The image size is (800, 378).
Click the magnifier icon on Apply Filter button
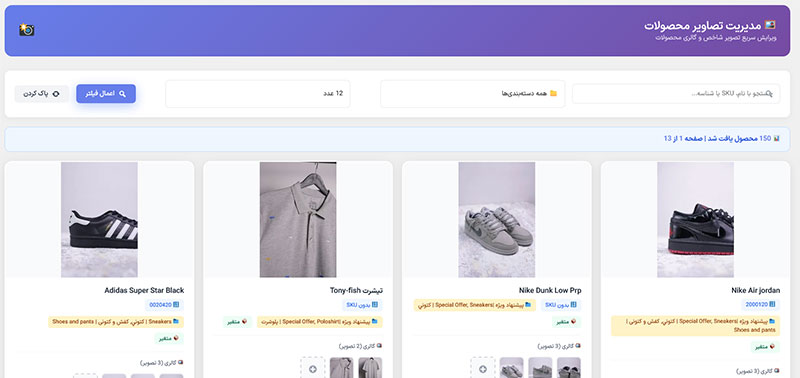point(122,94)
